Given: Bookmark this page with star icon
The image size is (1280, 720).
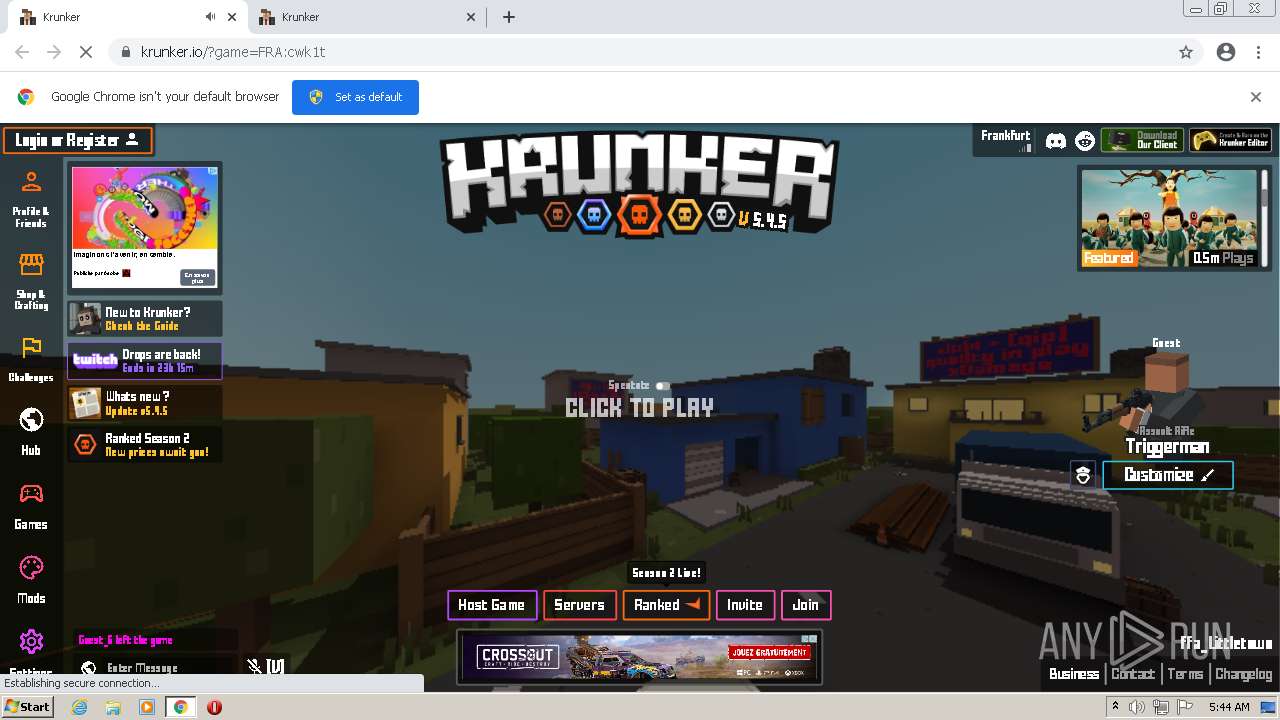Looking at the screenshot, I should point(1186,52).
